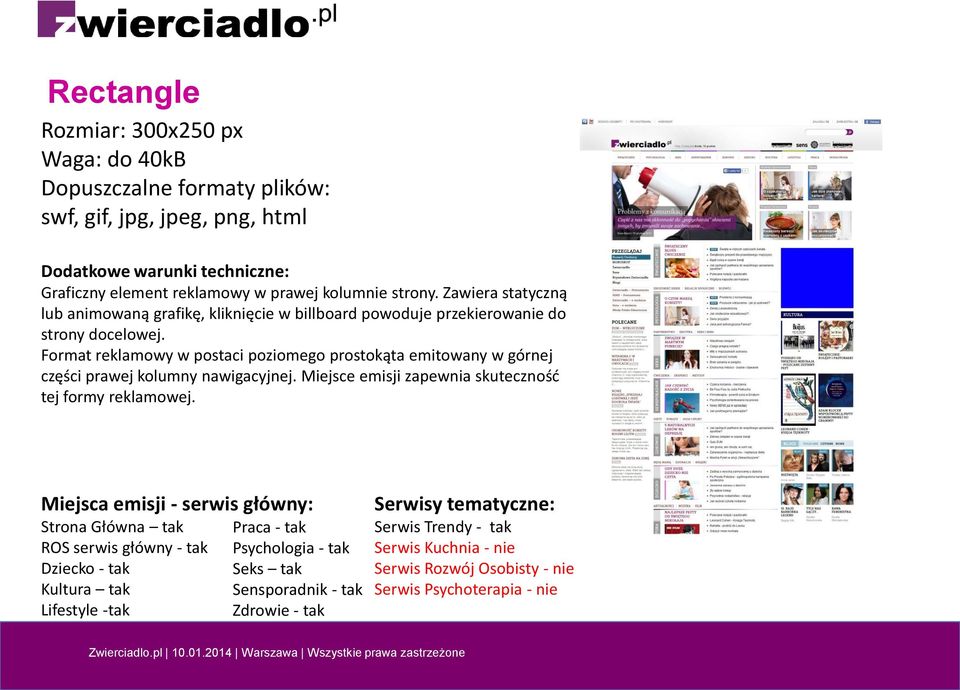Click the blue Rectangle ad placeholder in the preview
The width and height of the screenshot is (960, 690).
[x=817, y=277]
